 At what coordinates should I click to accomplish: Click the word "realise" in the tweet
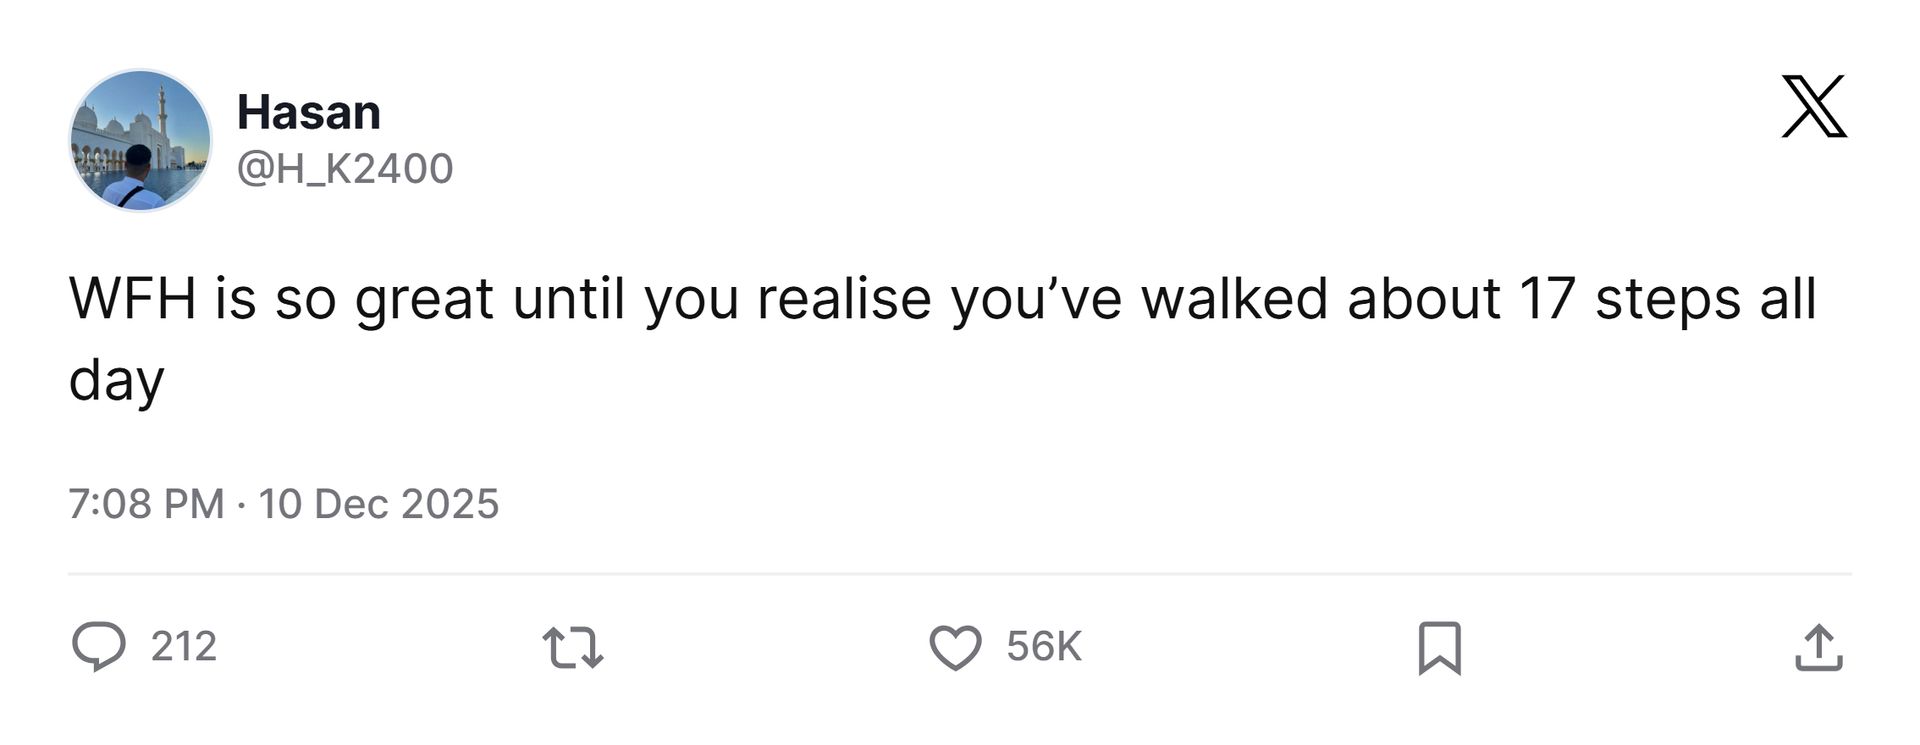pos(844,298)
